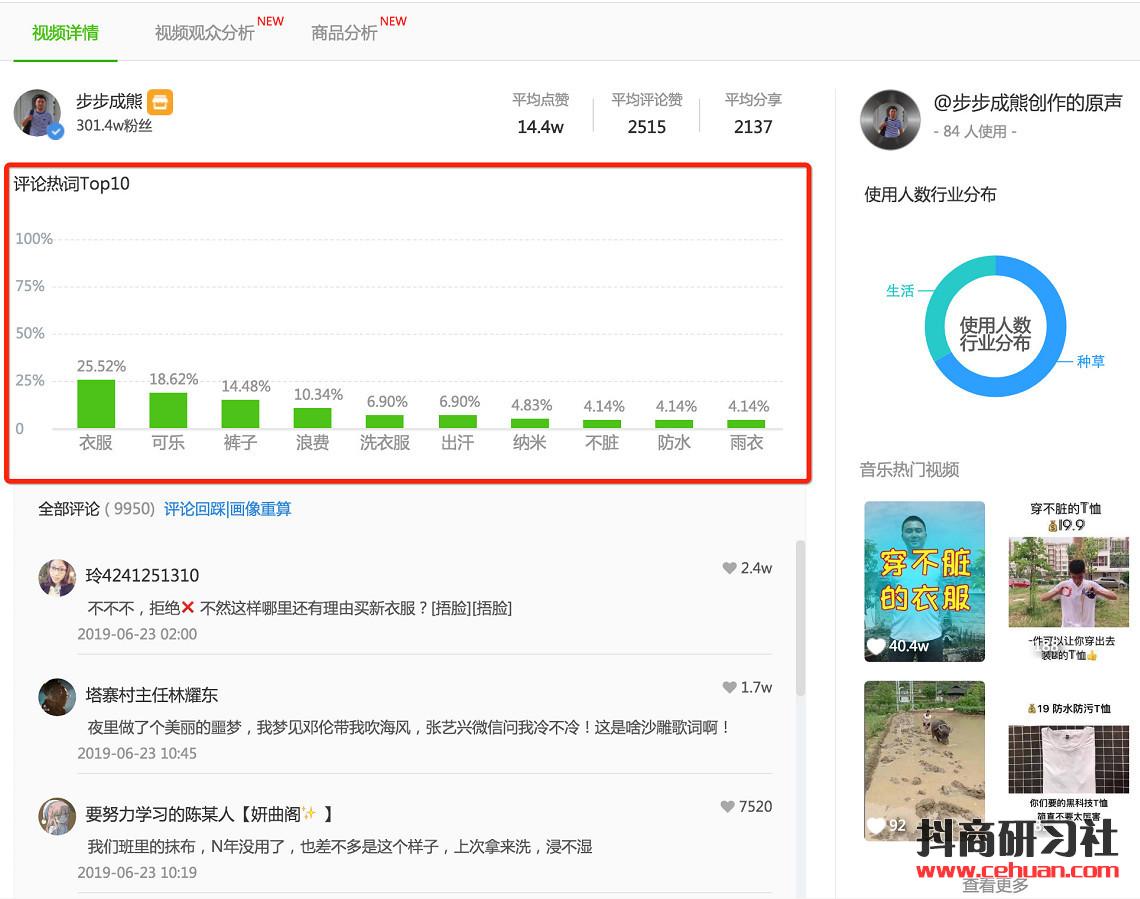Select the 视频详情 tab
Screen dimensions: 1140x899
[x=65, y=33]
